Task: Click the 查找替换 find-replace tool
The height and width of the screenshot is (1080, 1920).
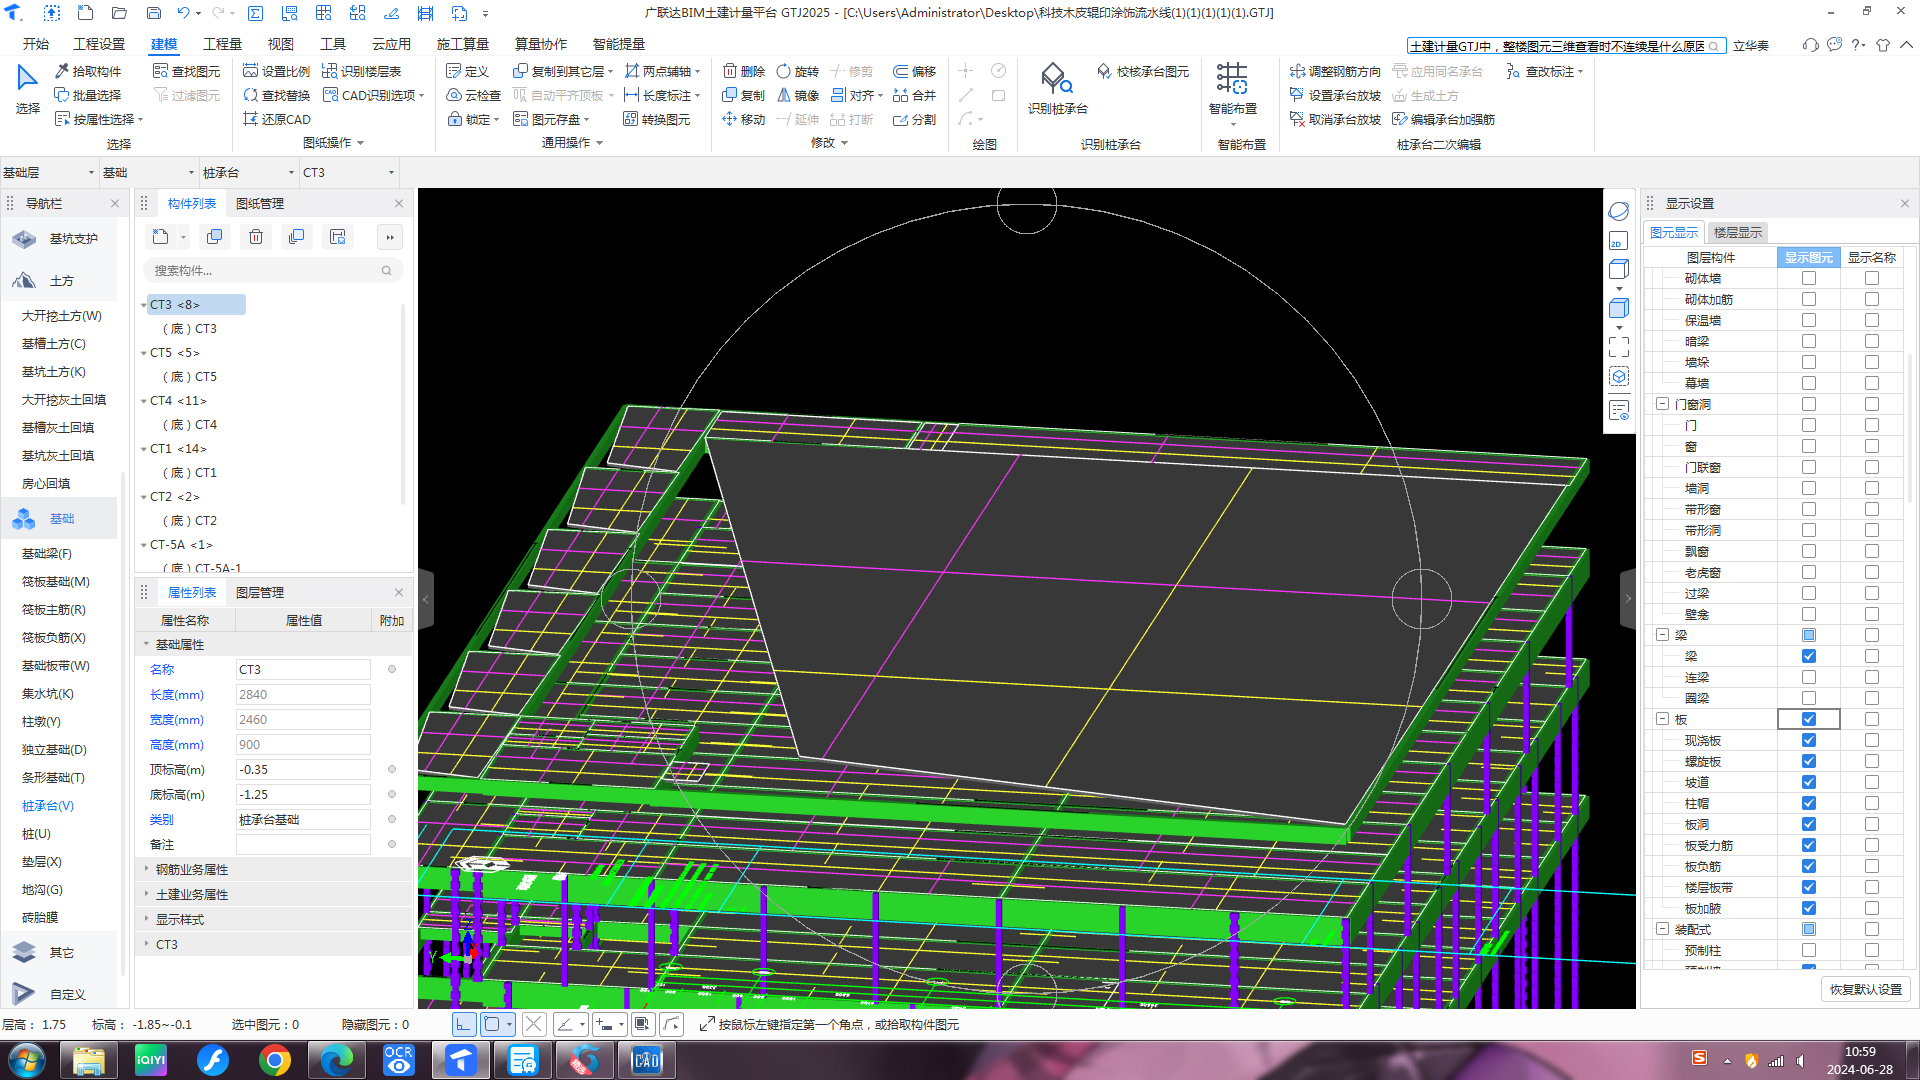Action: tap(276, 95)
